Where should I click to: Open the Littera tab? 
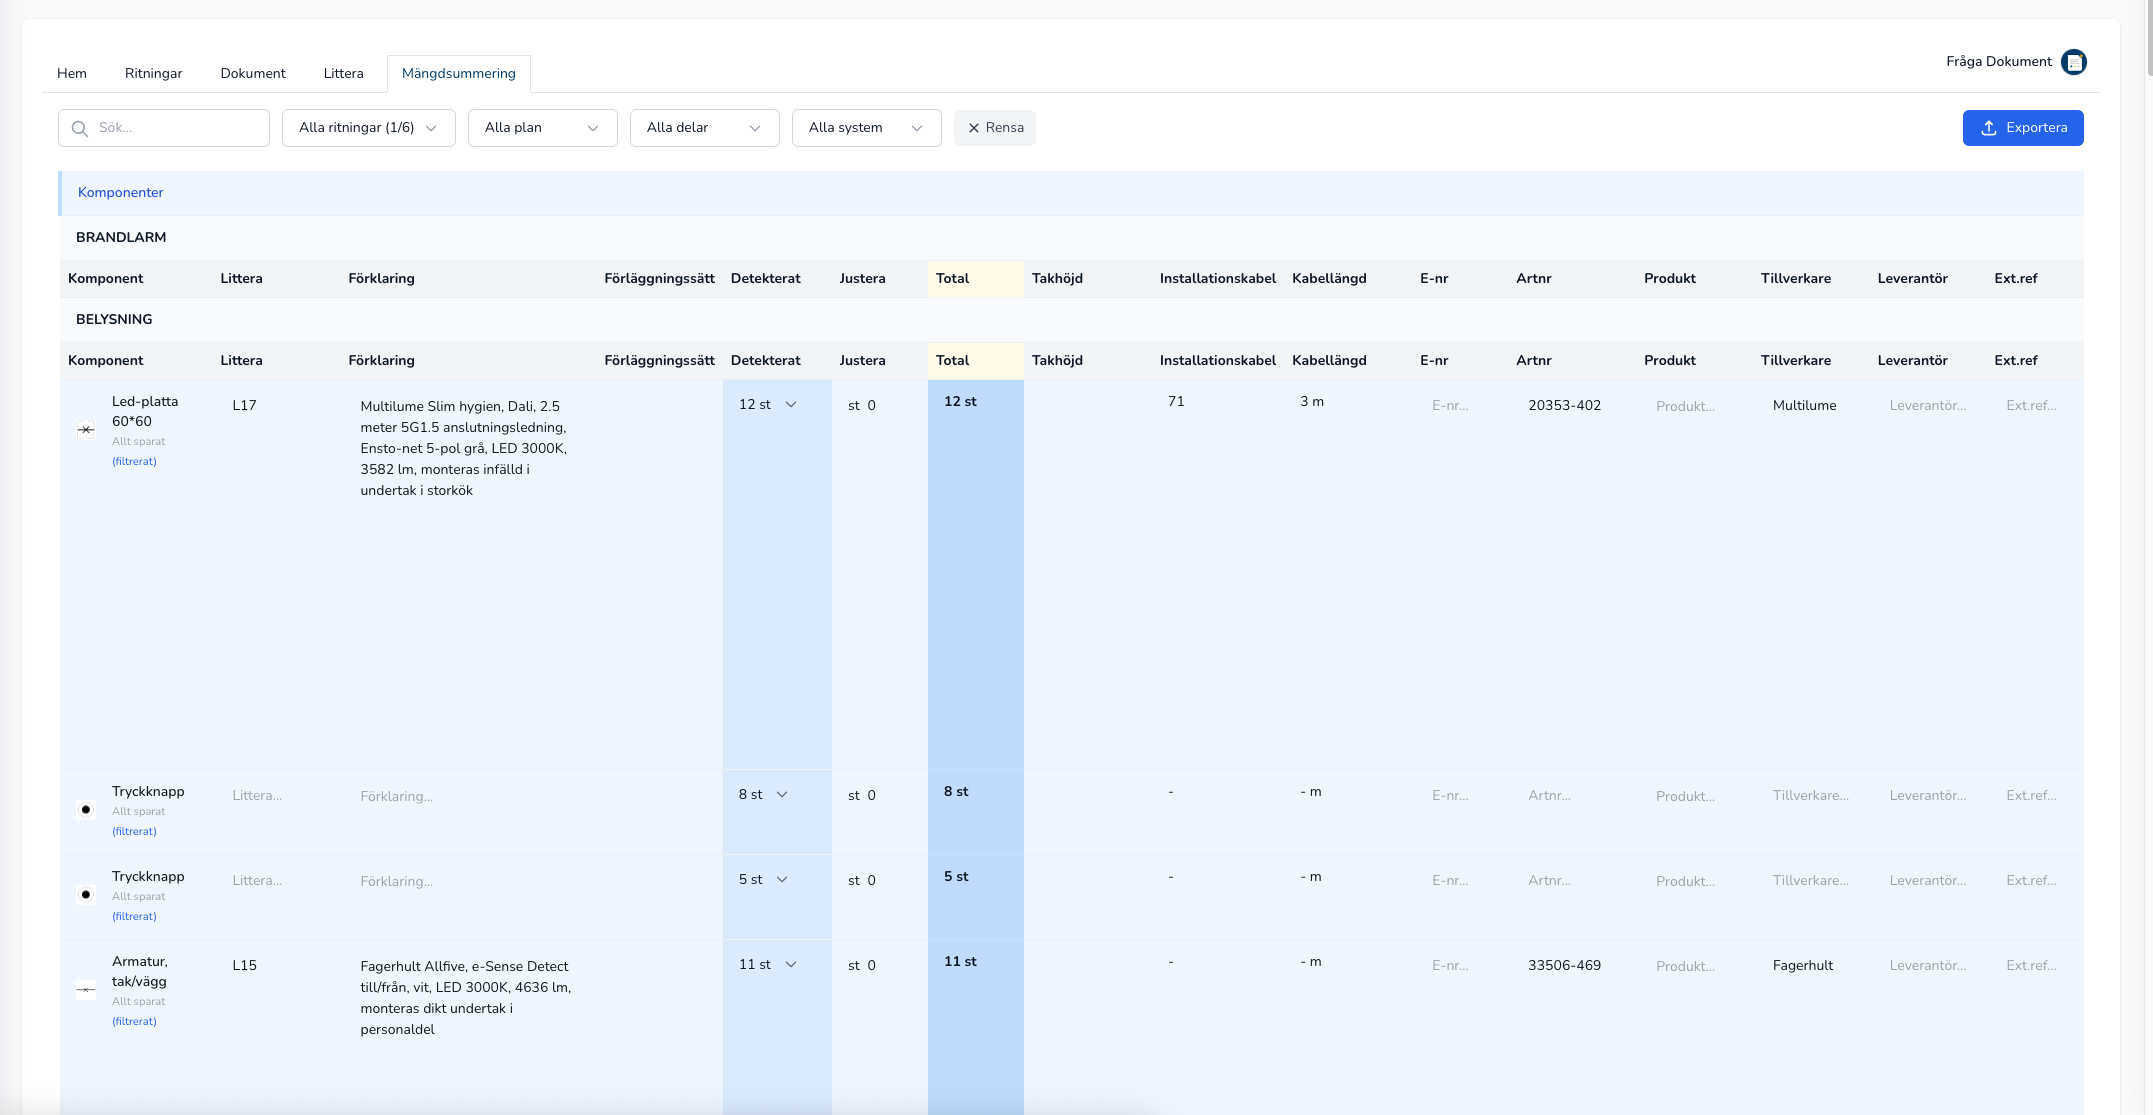(x=343, y=73)
